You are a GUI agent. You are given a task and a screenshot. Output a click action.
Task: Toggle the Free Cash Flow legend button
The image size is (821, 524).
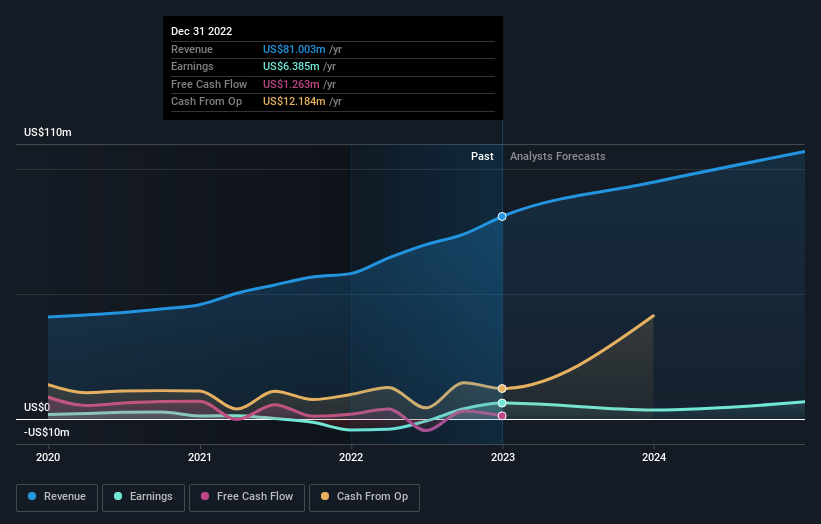(247, 497)
